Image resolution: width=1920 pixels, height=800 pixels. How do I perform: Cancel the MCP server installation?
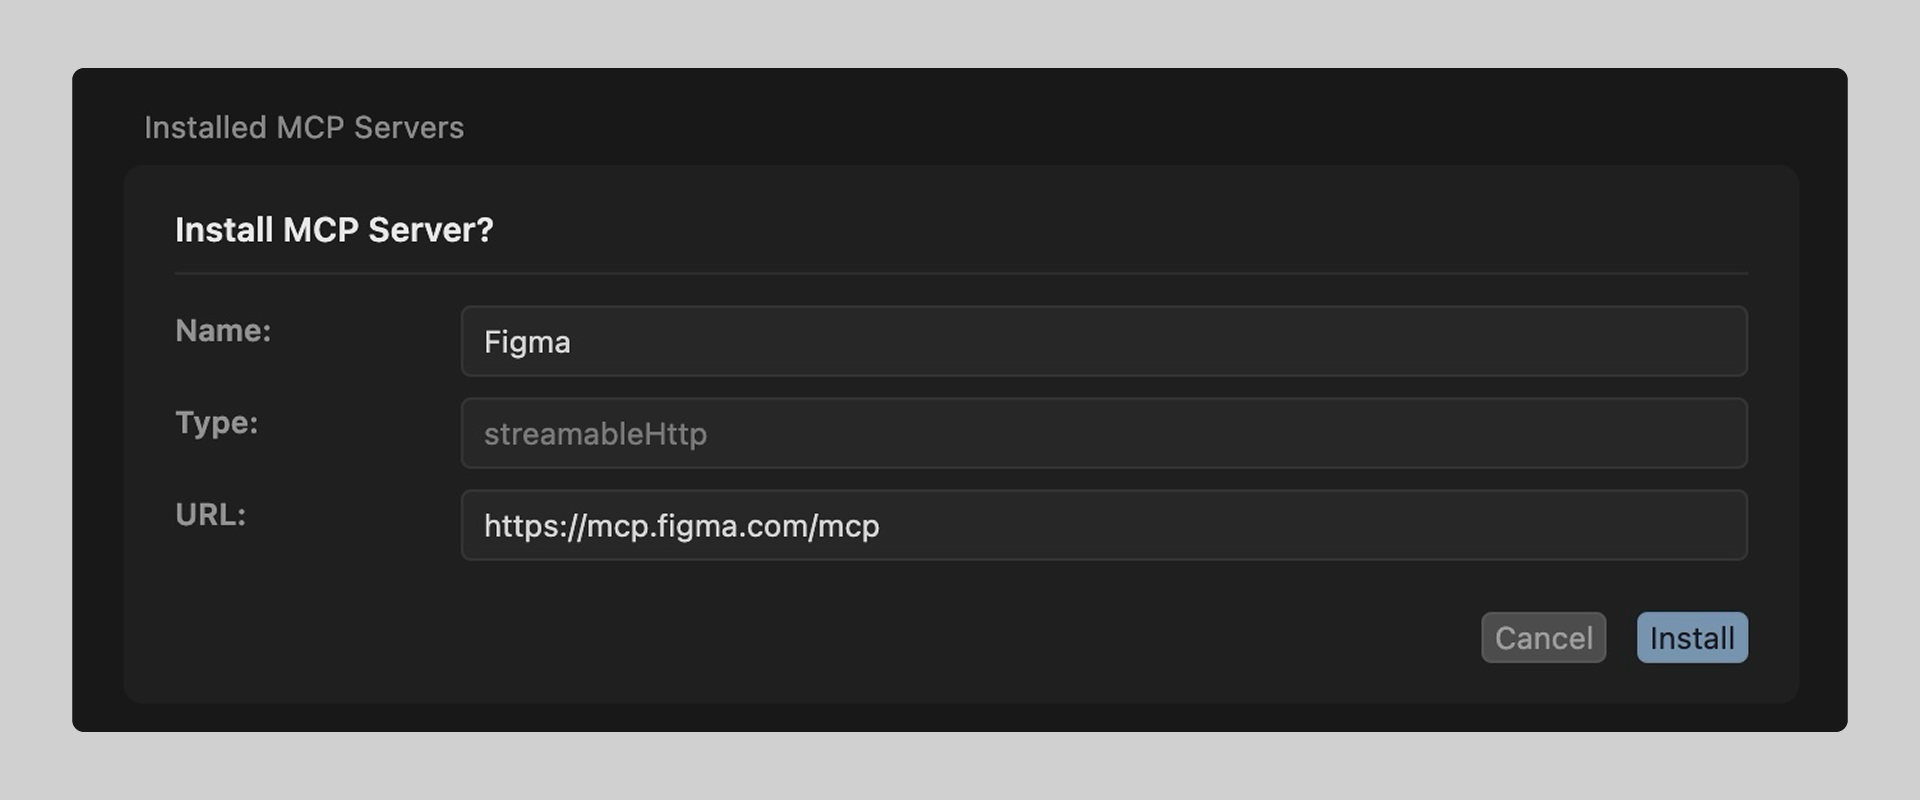pos(1543,637)
